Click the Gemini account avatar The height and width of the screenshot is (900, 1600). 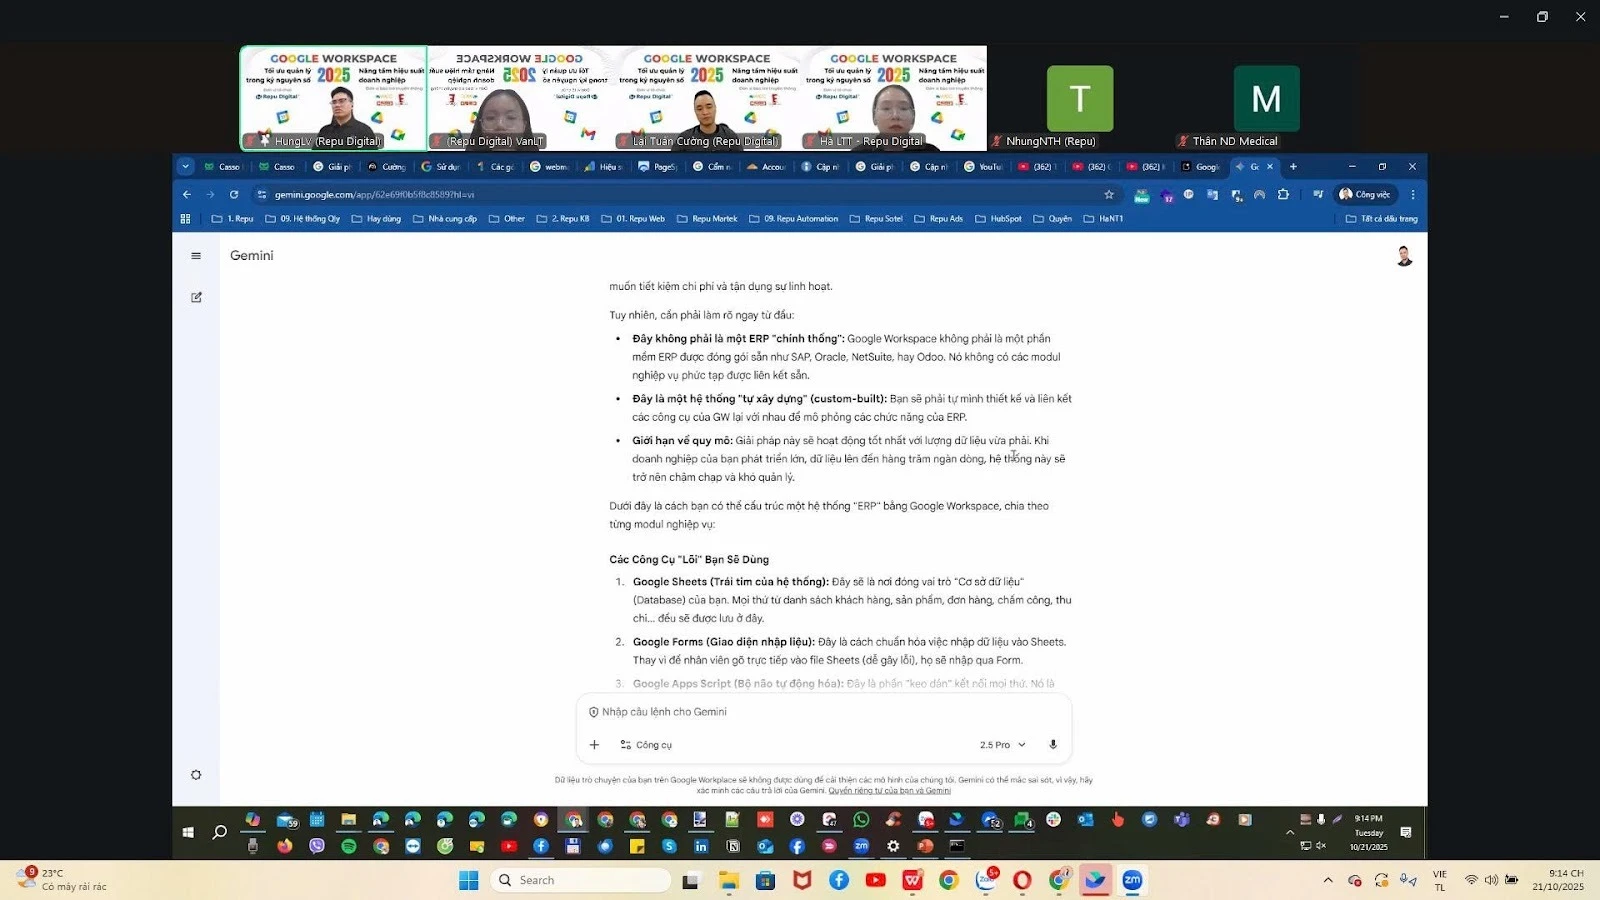1404,255
